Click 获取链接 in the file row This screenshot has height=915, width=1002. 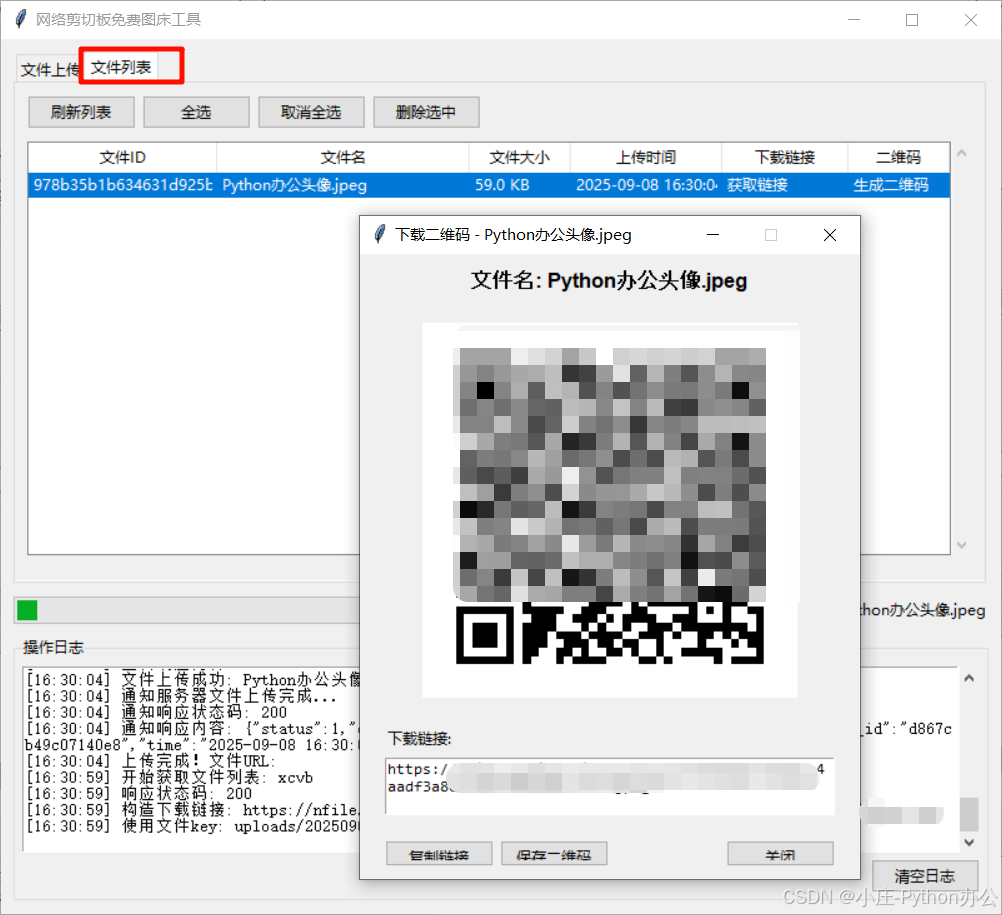pyautogui.click(x=757, y=185)
